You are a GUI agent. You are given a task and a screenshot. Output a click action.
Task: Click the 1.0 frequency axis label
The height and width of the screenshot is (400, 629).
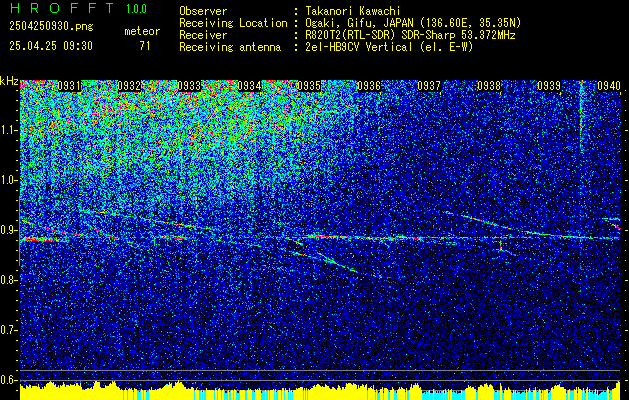coord(9,181)
